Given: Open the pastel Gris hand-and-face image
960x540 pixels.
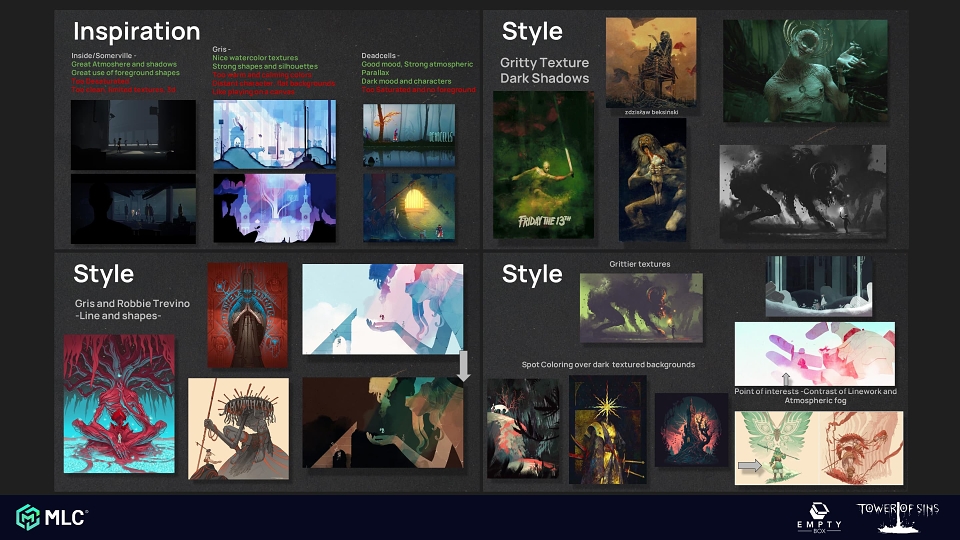Looking at the screenshot, I should pos(383,309).
